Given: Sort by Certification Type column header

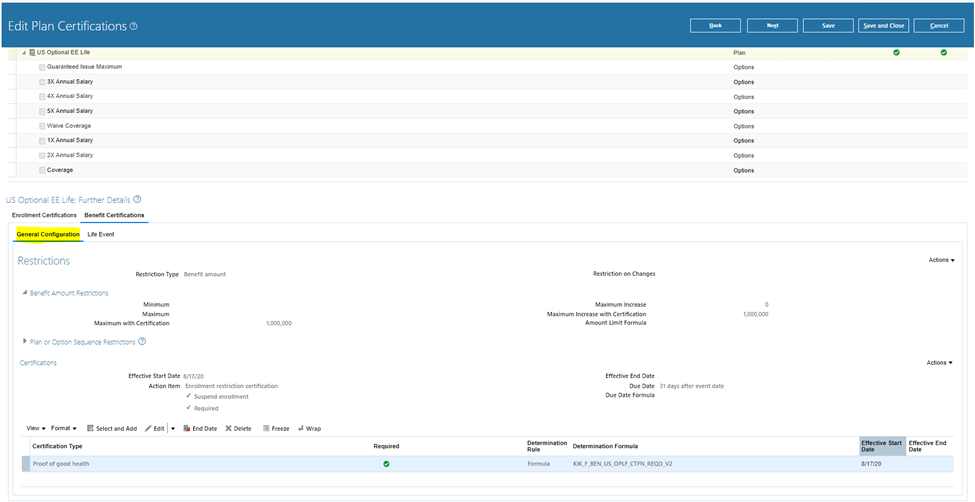Looking at the screenshot, I should (x=57, y=447).
